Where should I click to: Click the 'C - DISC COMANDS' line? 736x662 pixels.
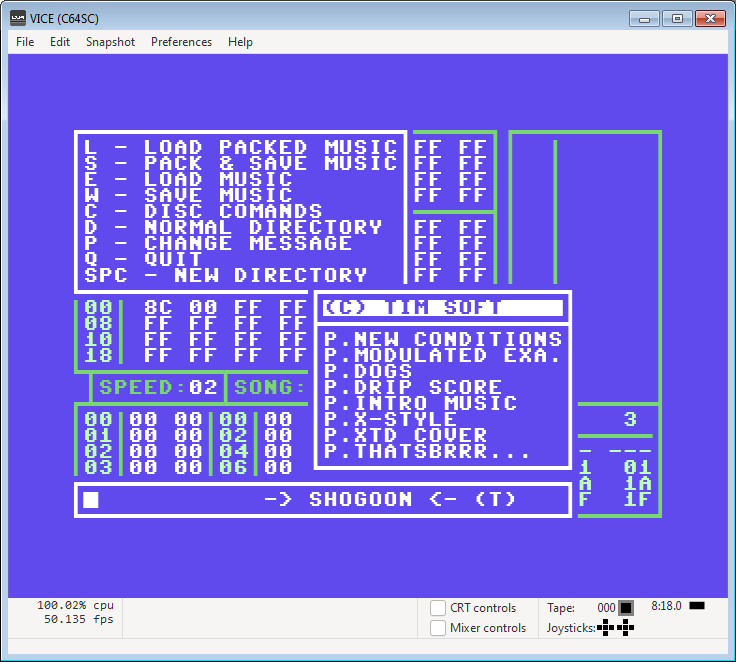click(203, 211)
